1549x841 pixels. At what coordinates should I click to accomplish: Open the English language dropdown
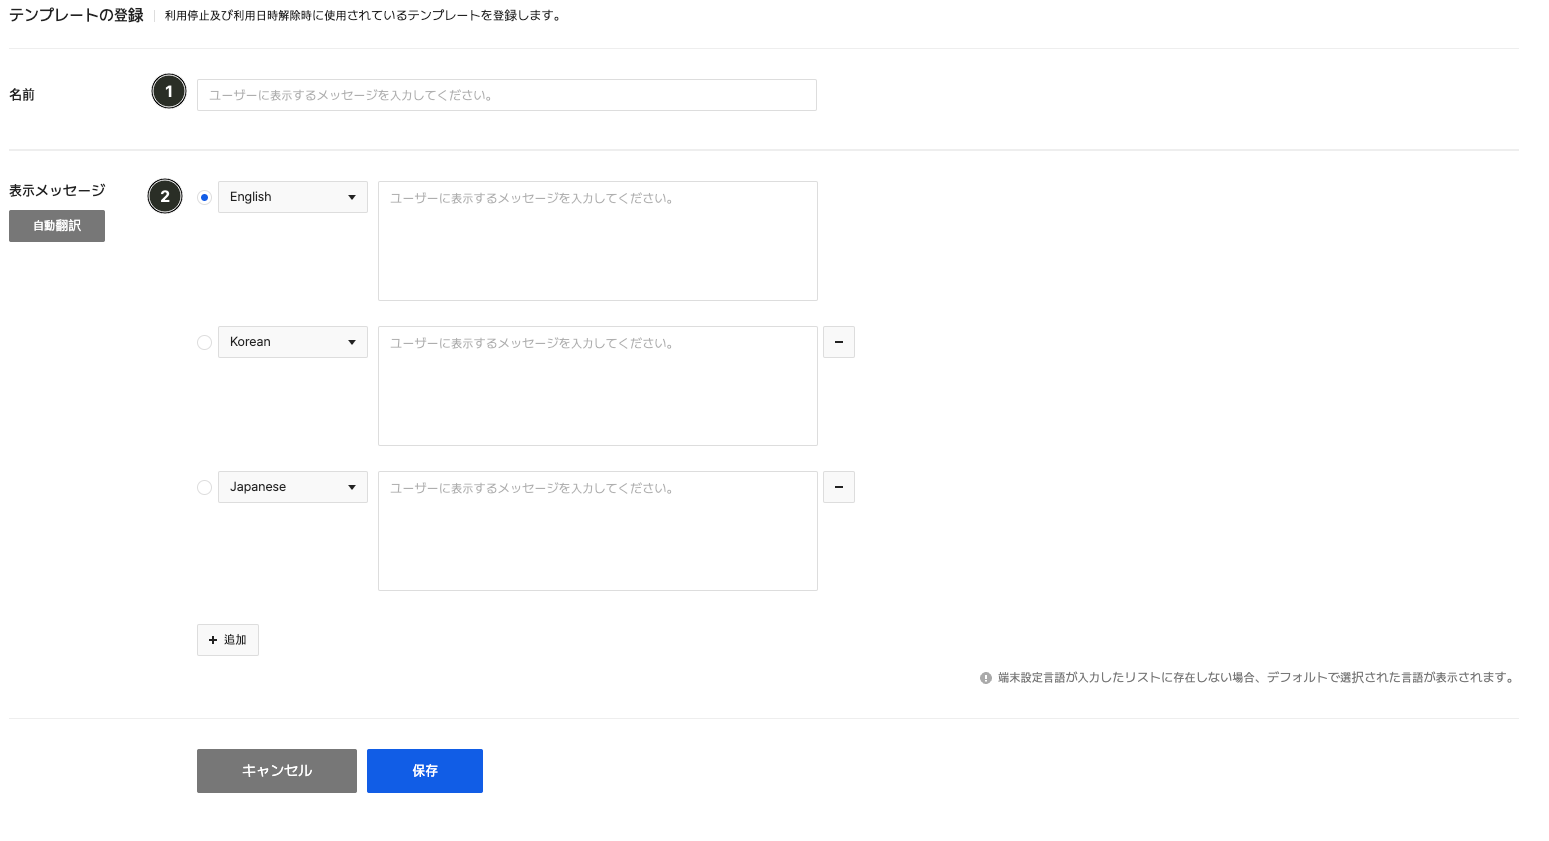293,197
